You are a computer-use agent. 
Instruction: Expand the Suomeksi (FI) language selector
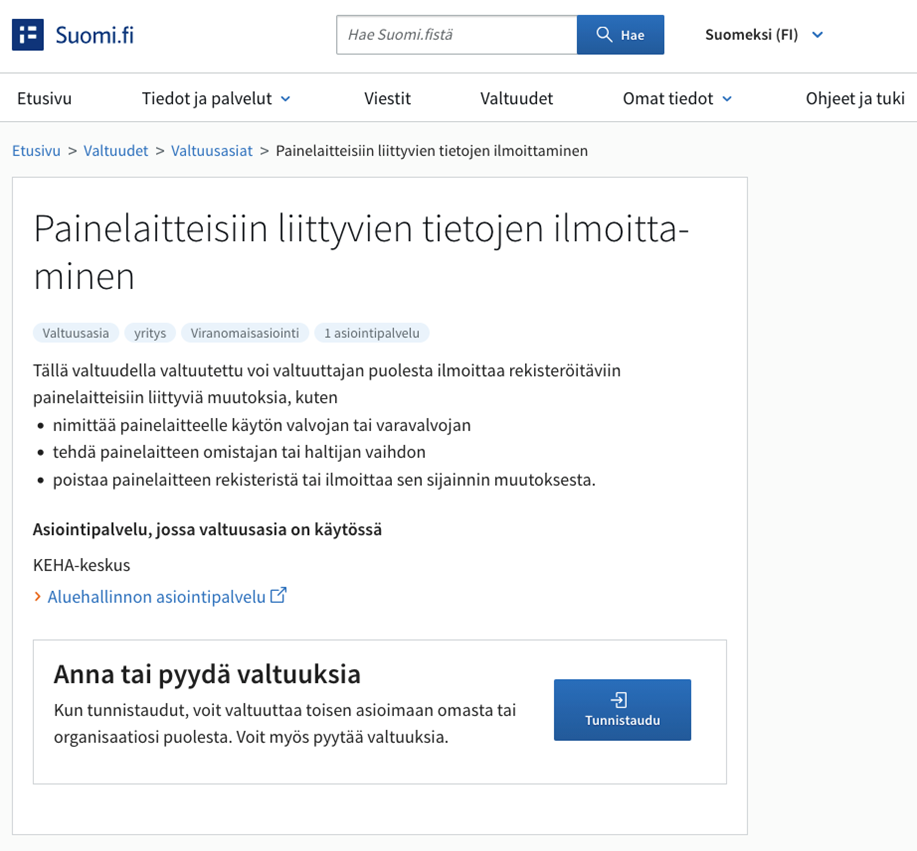(x=763, y=33)
